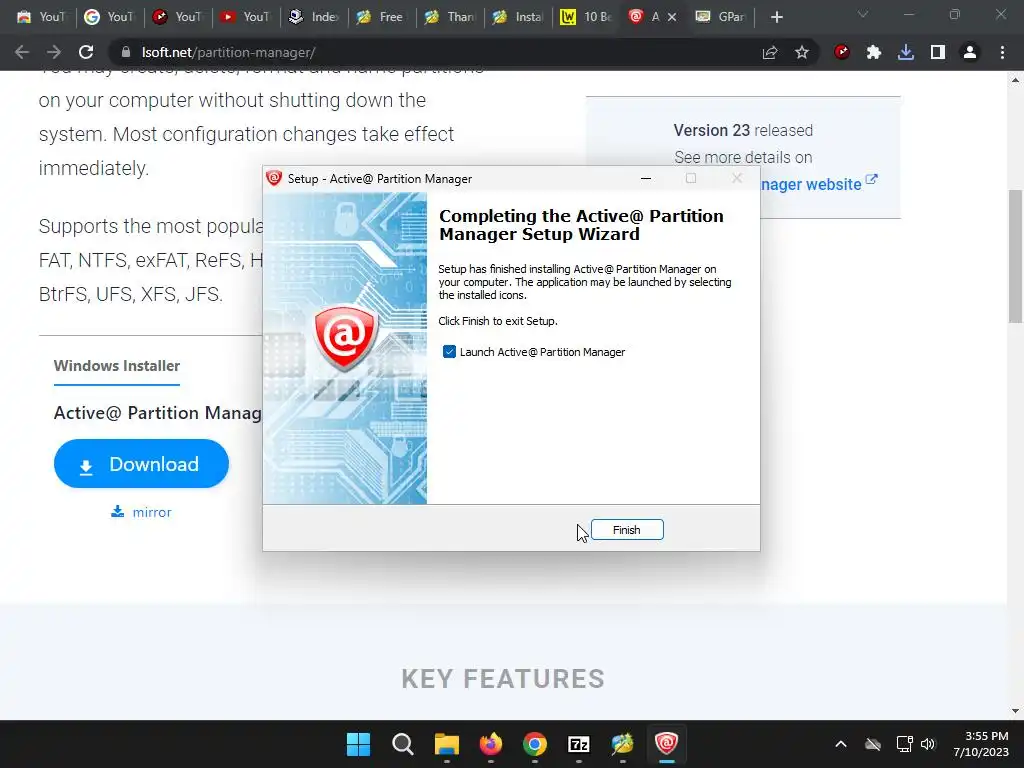Click the browser forward arrow
The image size is (1024, 768).
pyautogui.click(x=54, y=52)
